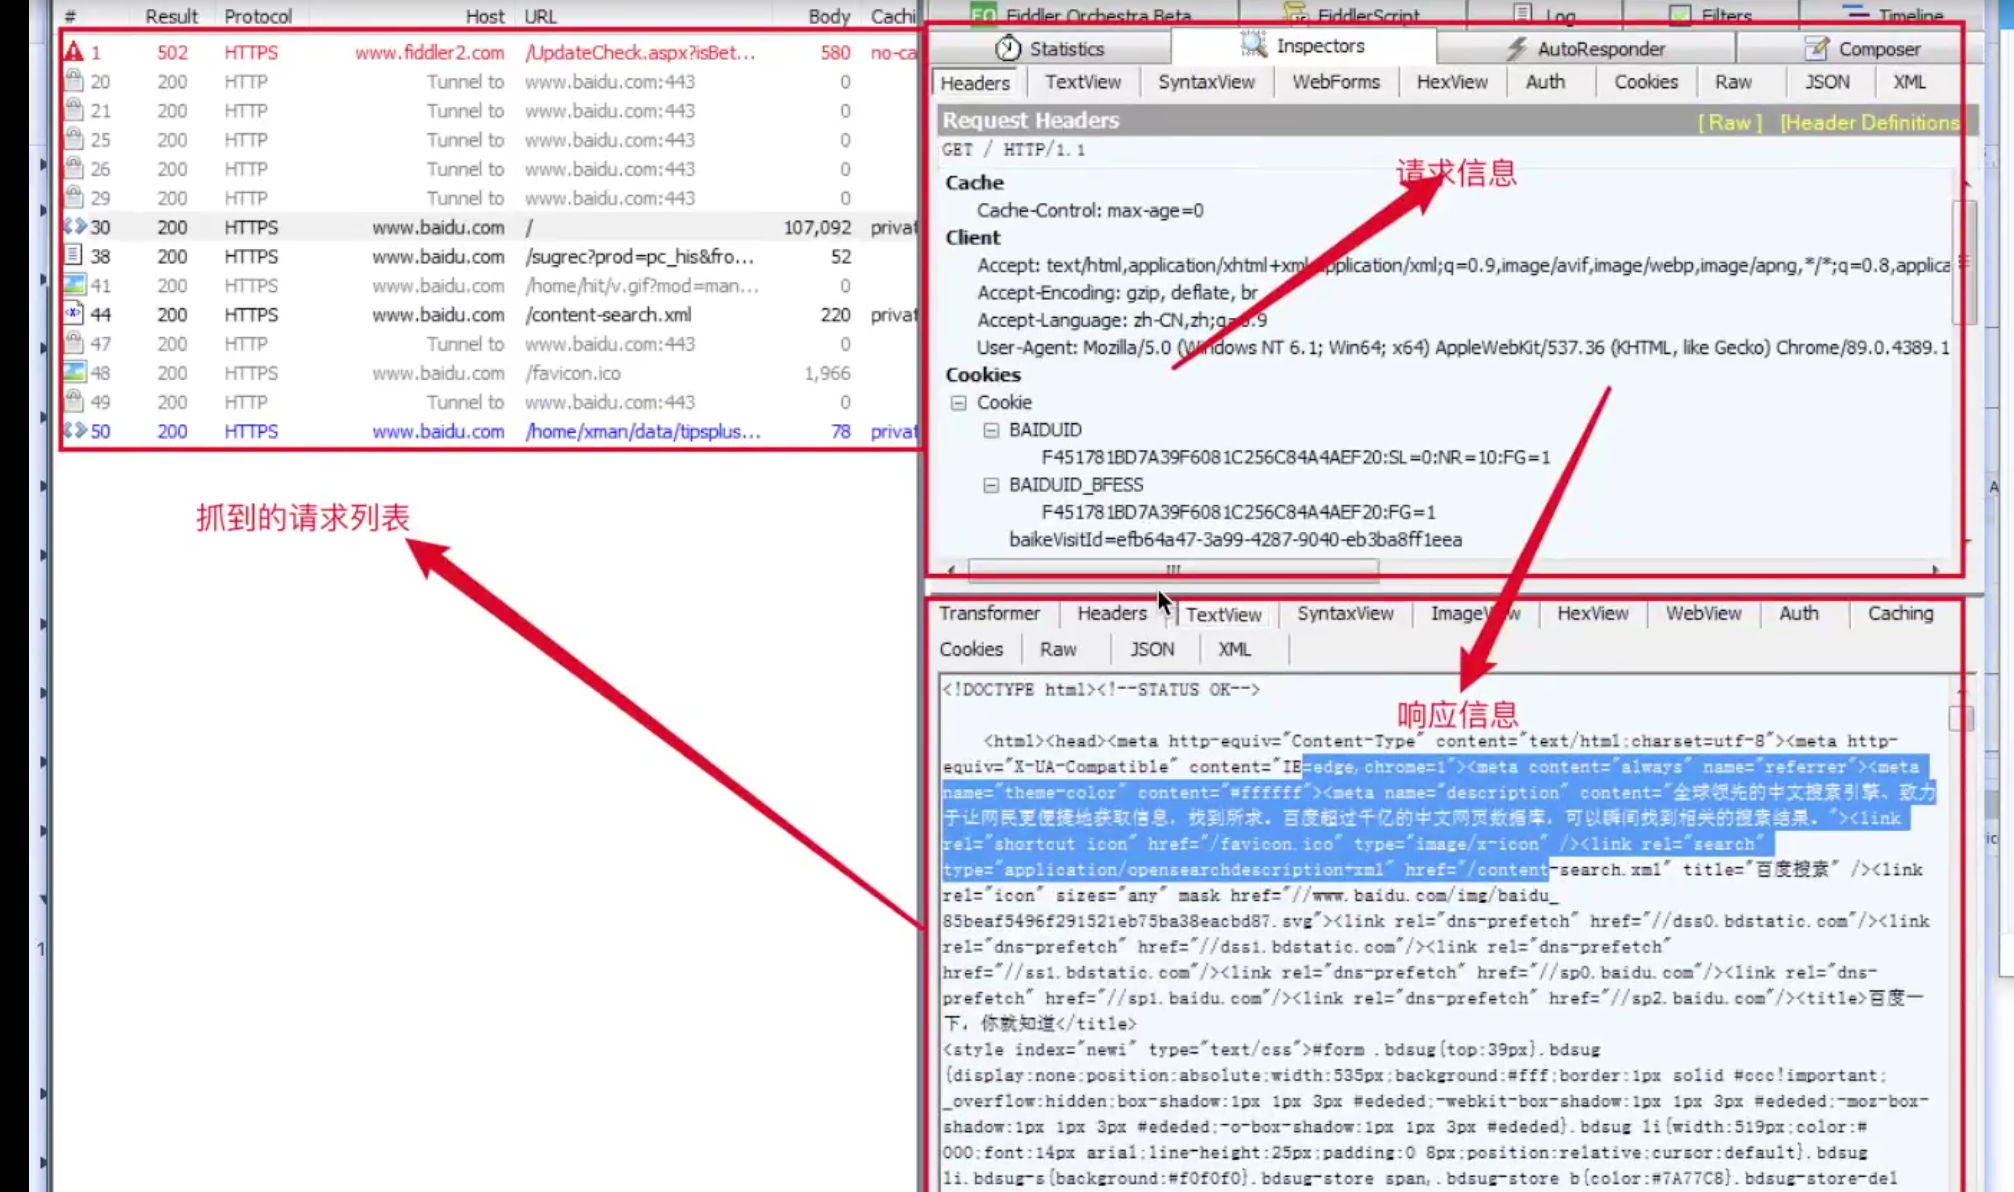Click the warning icon of session 1
The image size is (2014, 1192).
tap(74, 52)
